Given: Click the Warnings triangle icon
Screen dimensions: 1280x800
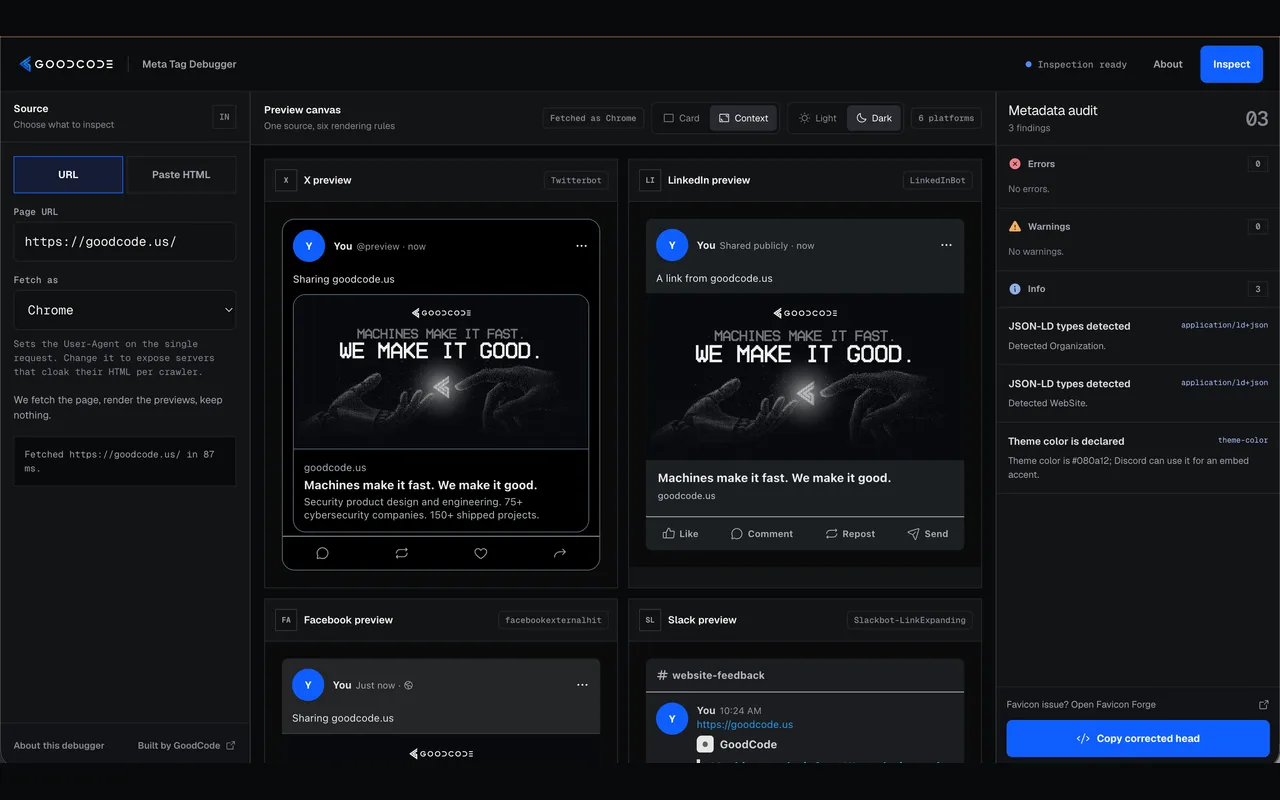Looking at the screenshot, I should [x=1015, y=226].
